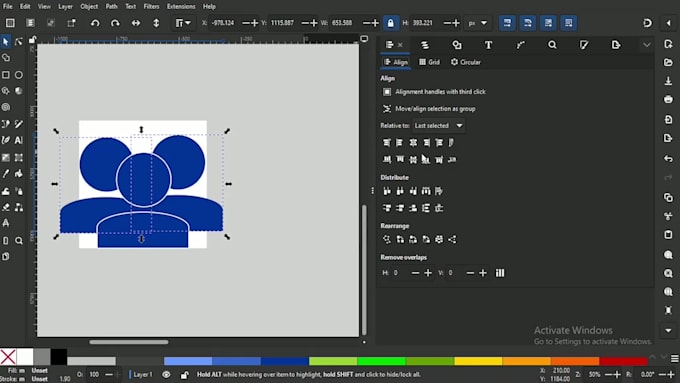Open the align options dropdown in toolbar
The width and height of the screenshot is (680, 383).
coord(183,23)
